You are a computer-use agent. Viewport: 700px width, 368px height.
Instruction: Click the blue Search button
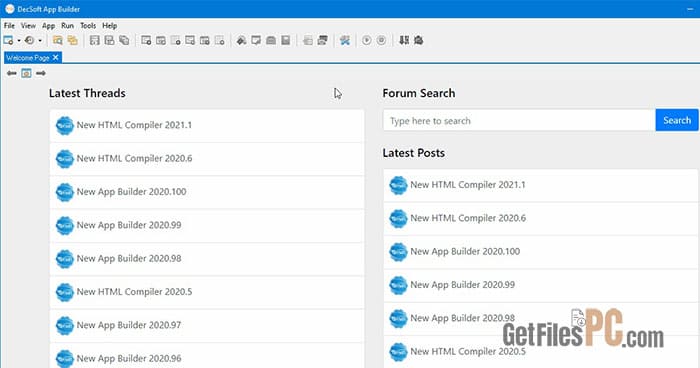[677, 120]
